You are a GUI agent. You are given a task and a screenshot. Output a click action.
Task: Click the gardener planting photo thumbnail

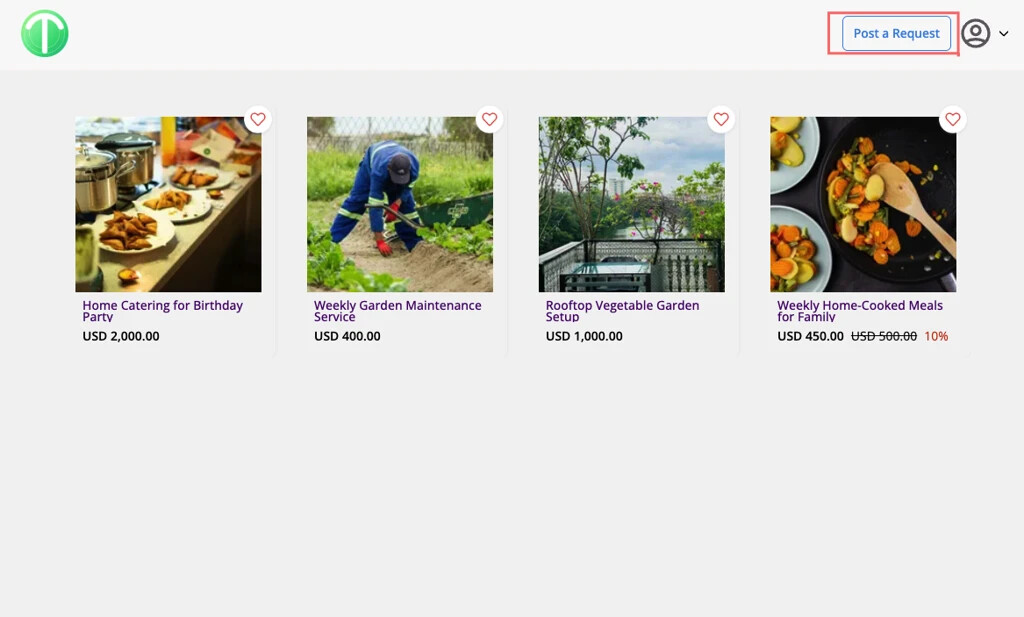(x=400, y=204)
